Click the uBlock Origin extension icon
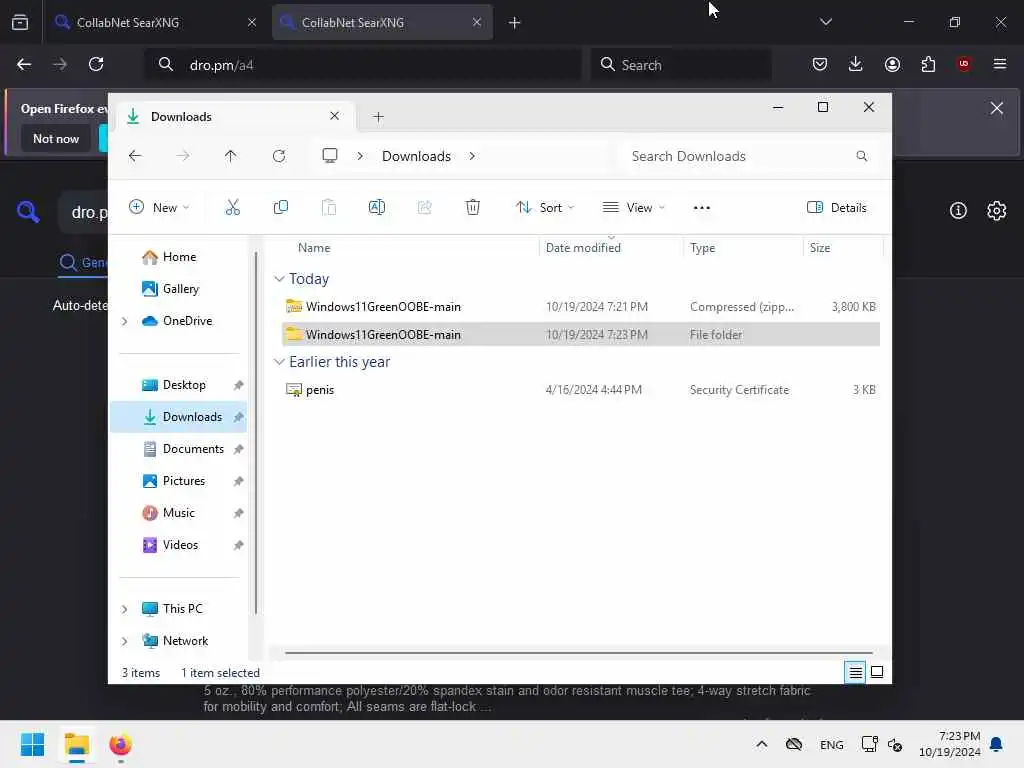1024x768 pixels. (964, 64)
